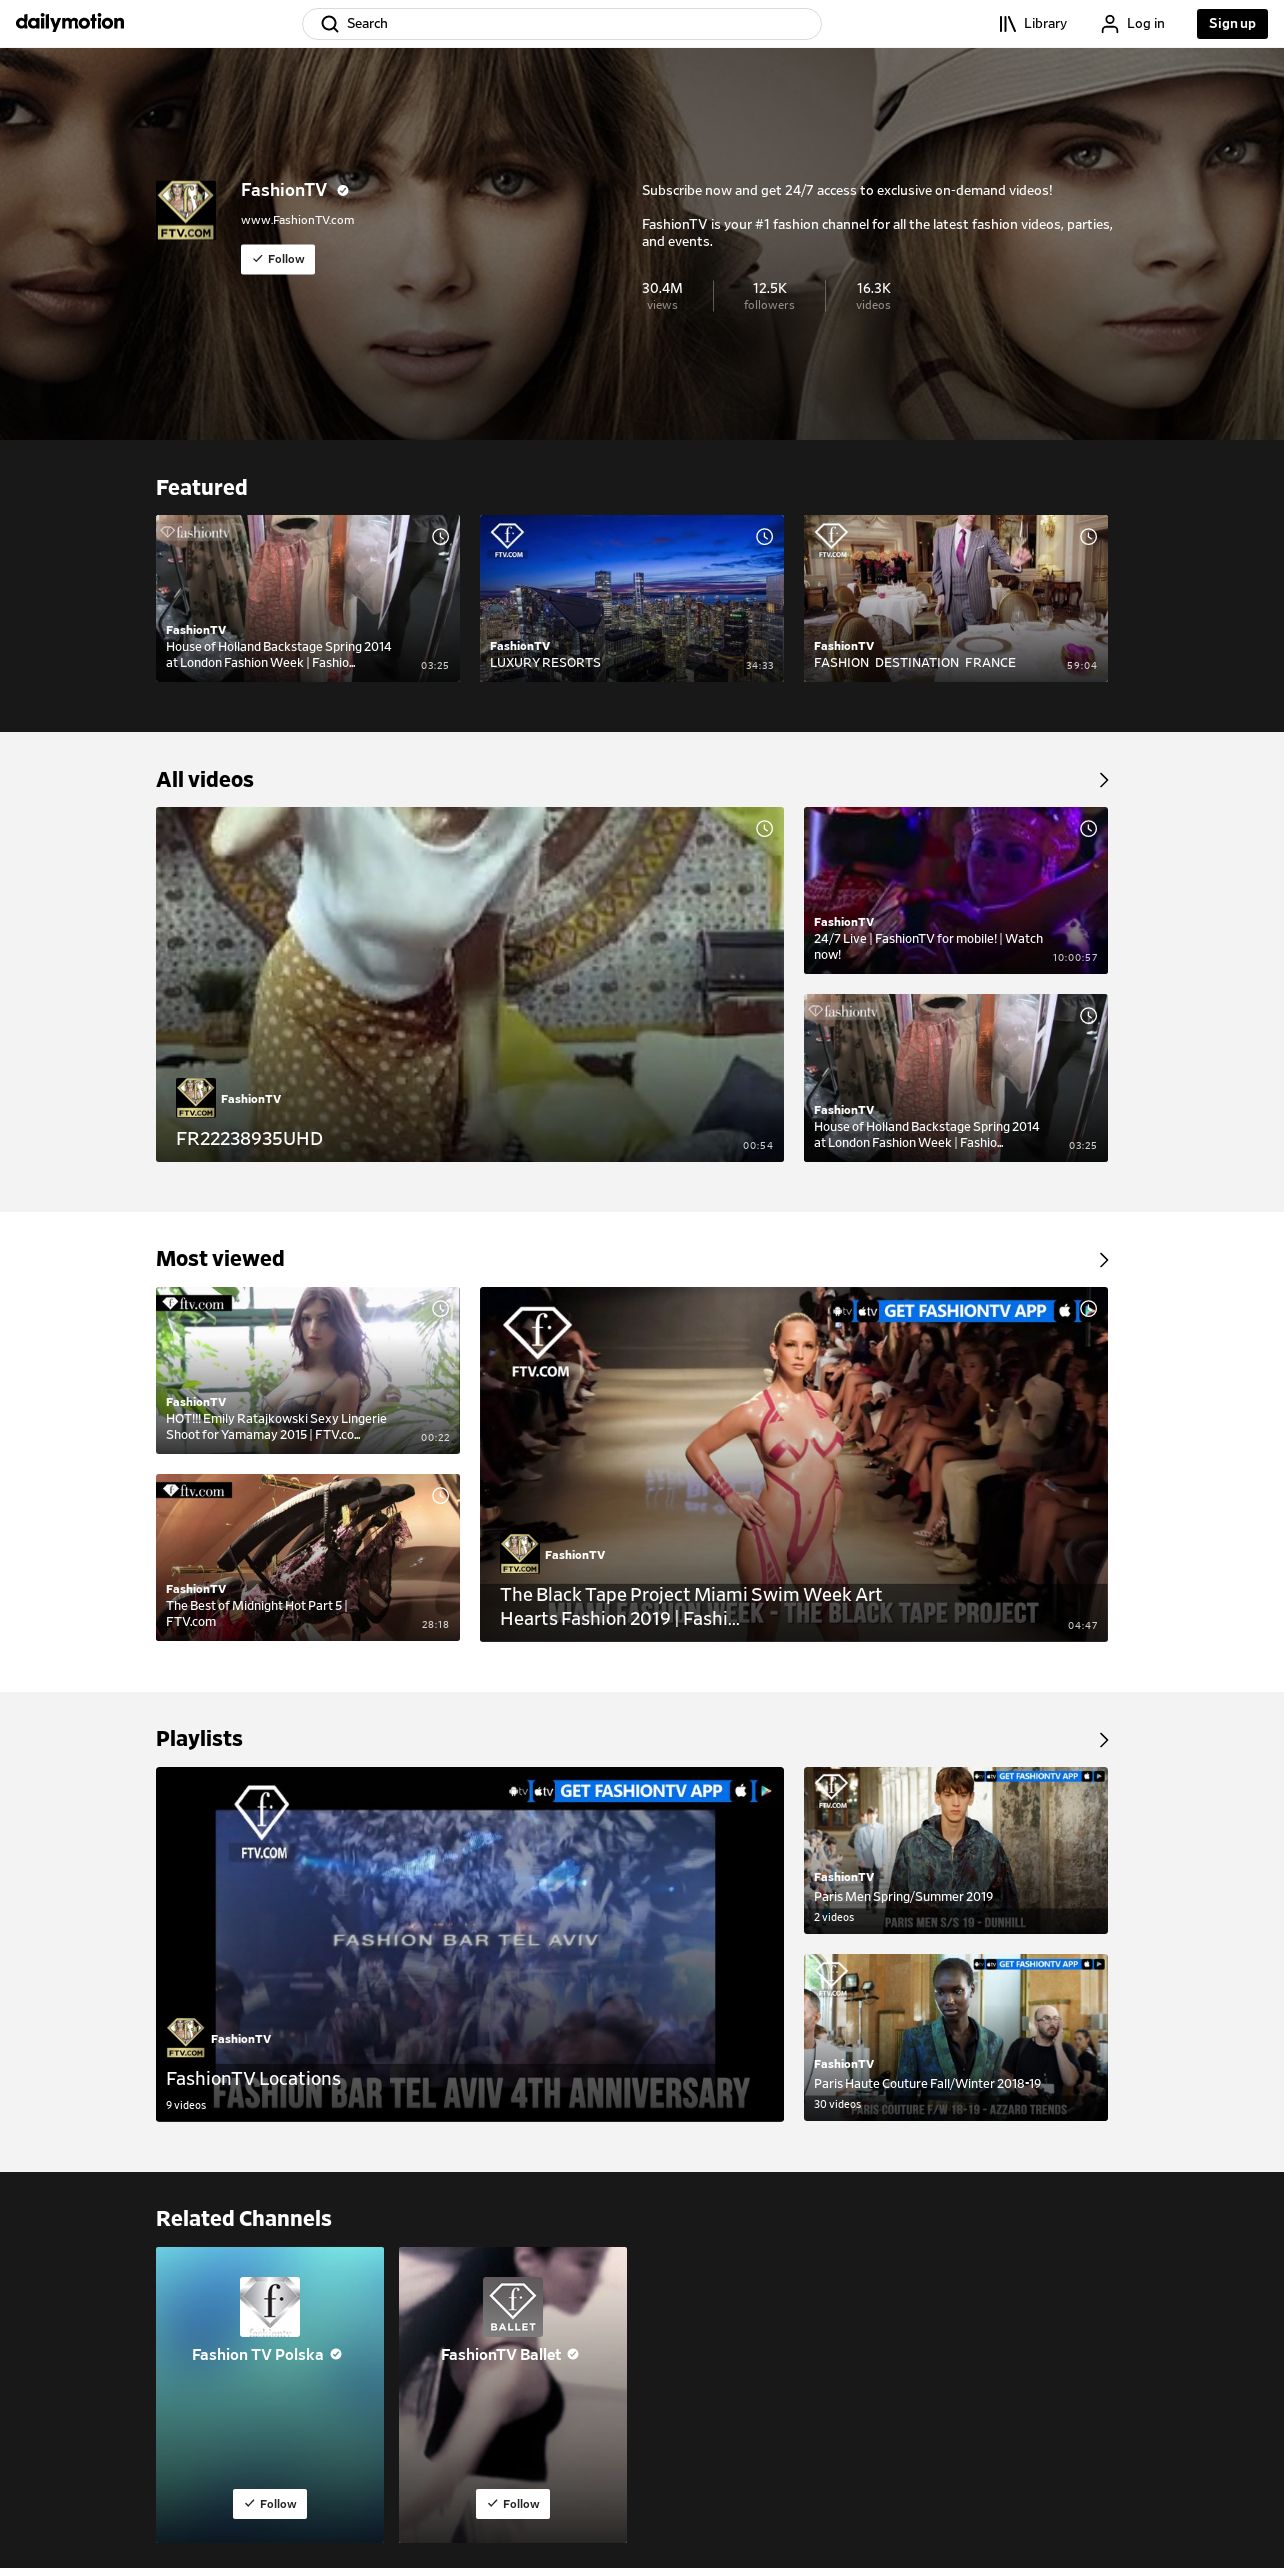Add 24/7 Live video to Watch Later
1284x2568 pixels.
pos(1088,829)
